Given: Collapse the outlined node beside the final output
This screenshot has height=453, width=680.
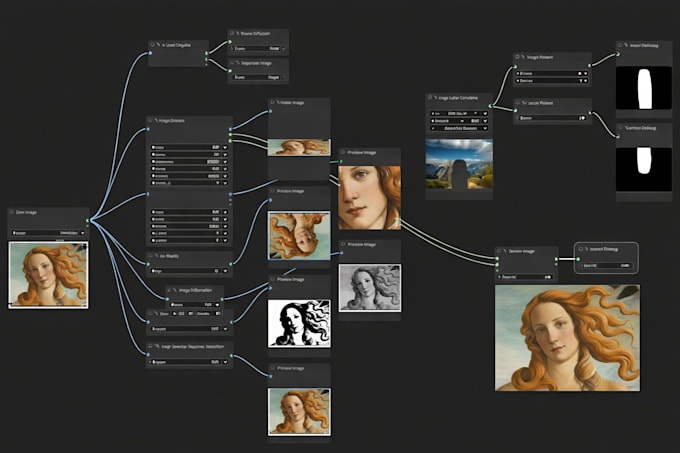Looking at the screenshot, I should pos(581,249).
